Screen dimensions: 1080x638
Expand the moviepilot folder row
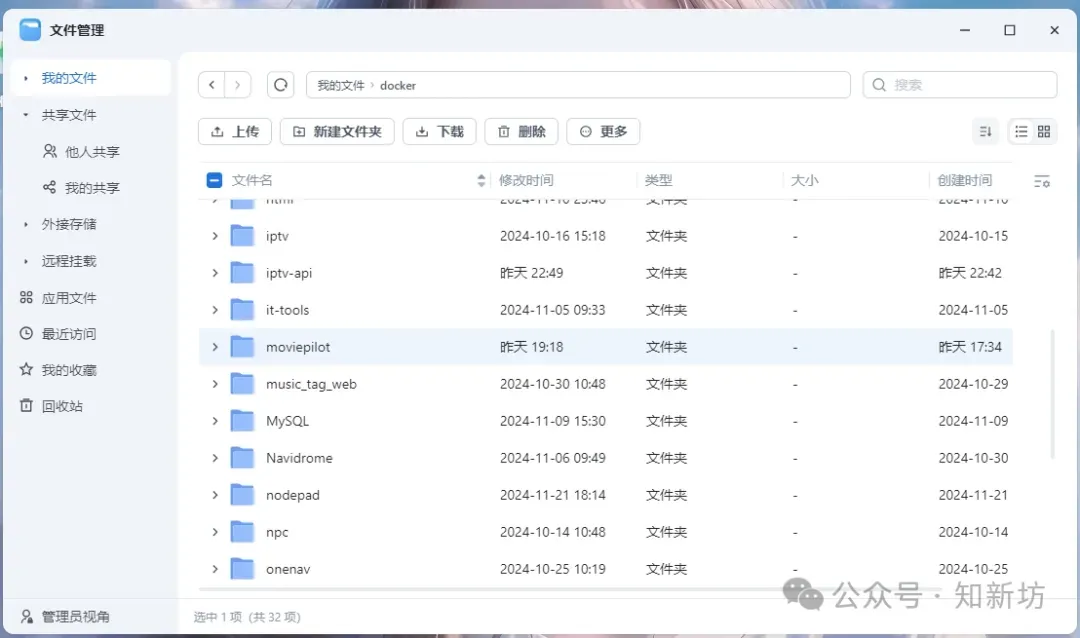[215, 347]
